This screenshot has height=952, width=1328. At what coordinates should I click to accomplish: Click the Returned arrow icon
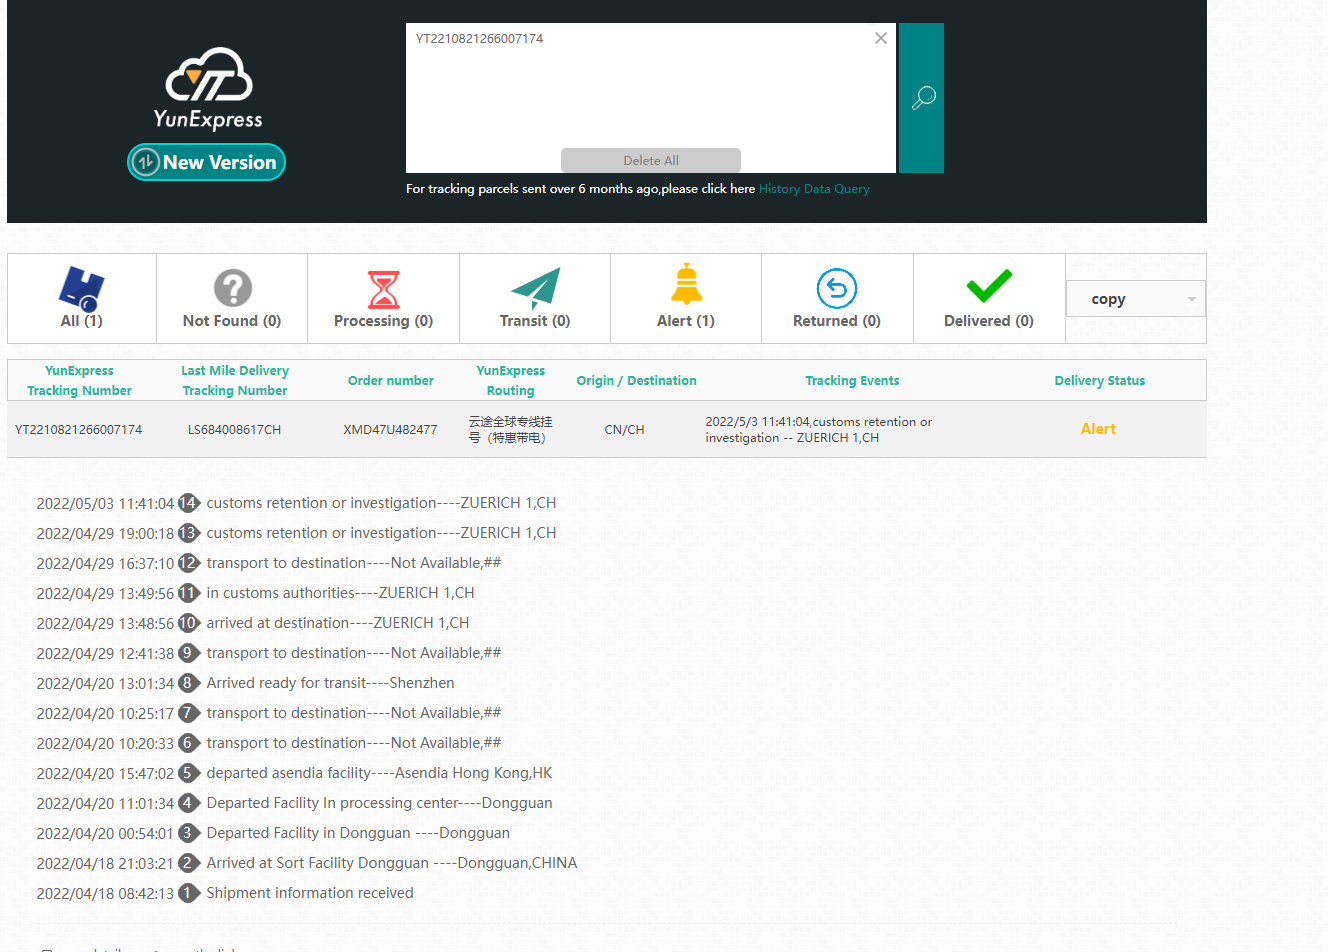pyautogui.click(x=836, y=289)
